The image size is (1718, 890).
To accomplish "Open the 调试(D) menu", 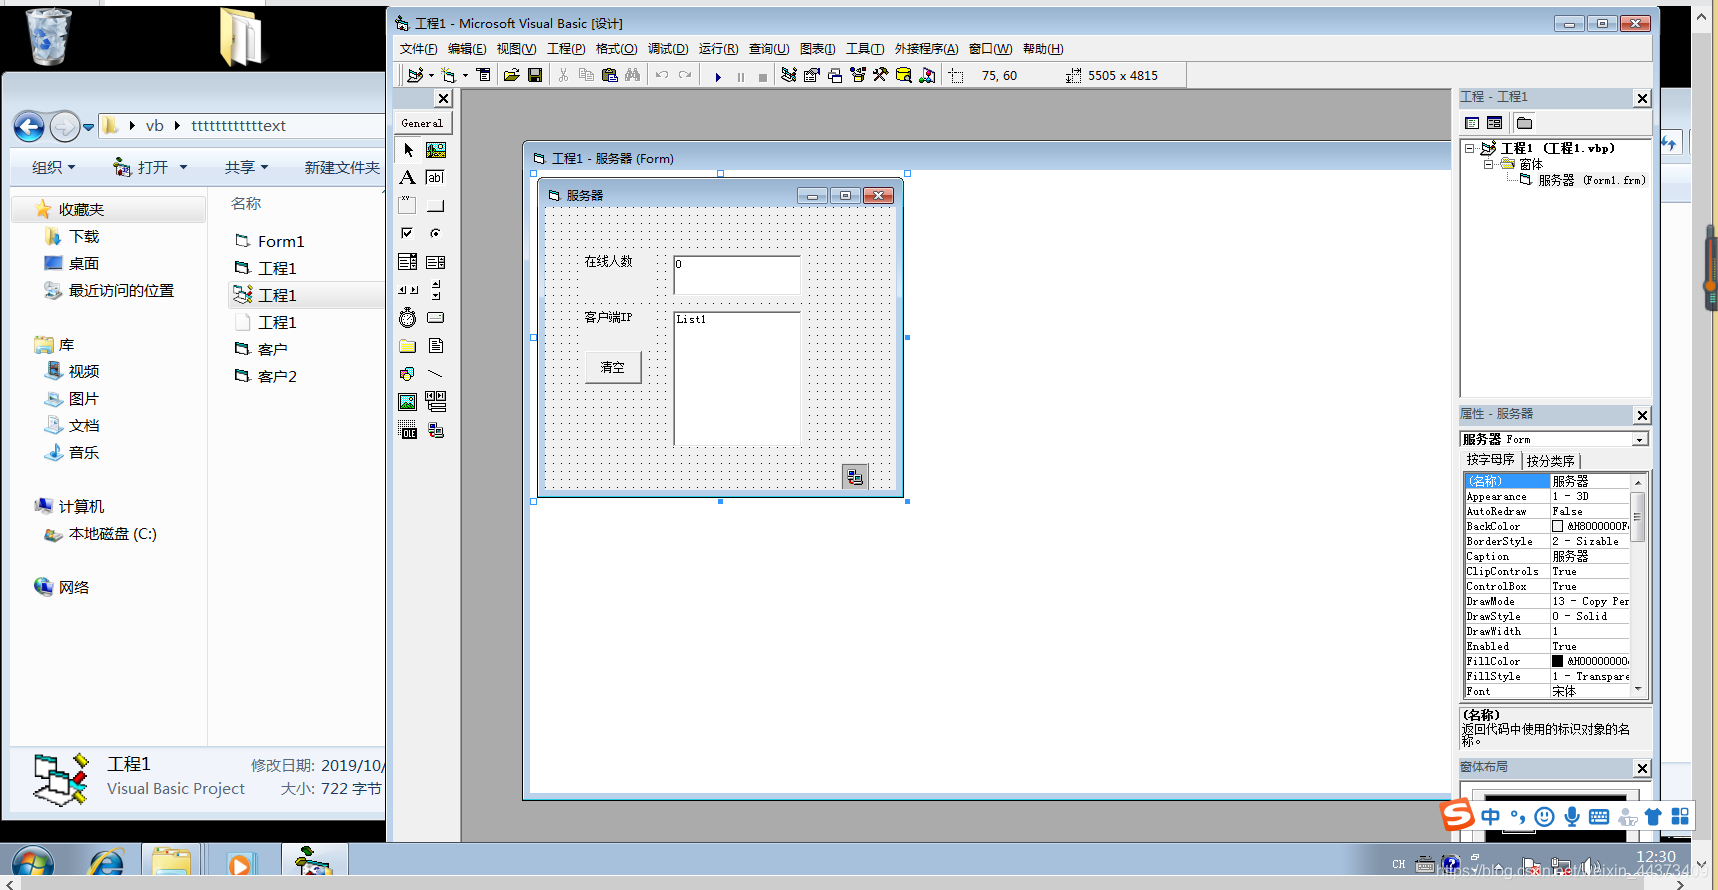I will [668, 49].
